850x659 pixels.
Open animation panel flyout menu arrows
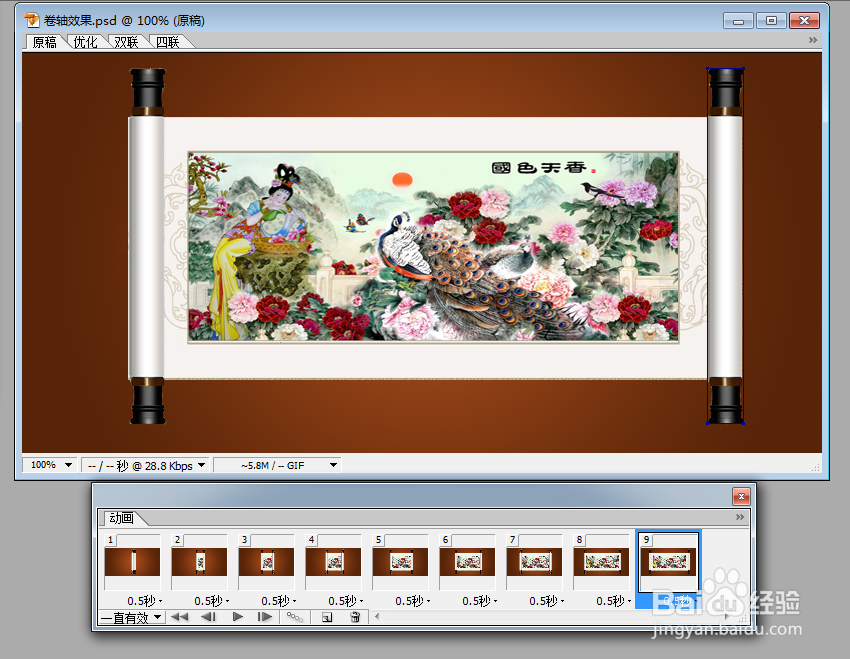point(740,517)
